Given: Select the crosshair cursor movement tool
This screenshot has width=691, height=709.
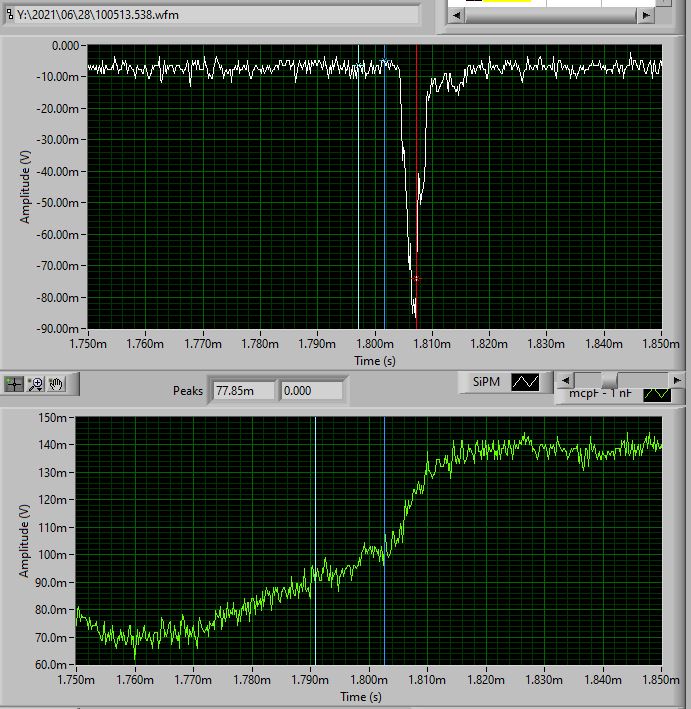Looking at the screenshot, I should pos(14,384).
